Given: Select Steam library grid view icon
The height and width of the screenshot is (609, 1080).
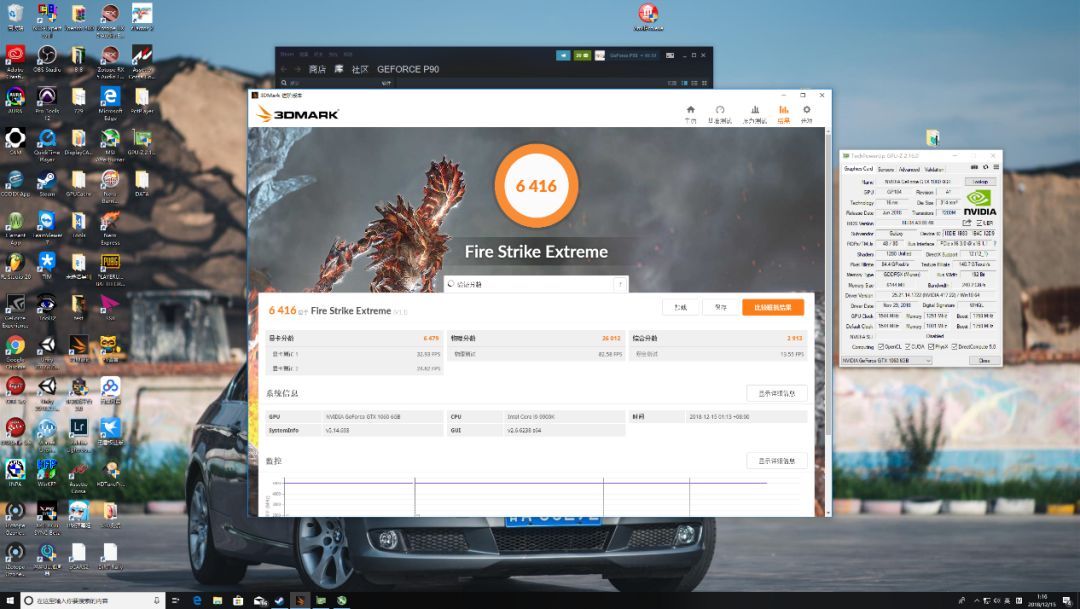Looking at the screenshot, I should pyautogui.click(x=704, y=83).
